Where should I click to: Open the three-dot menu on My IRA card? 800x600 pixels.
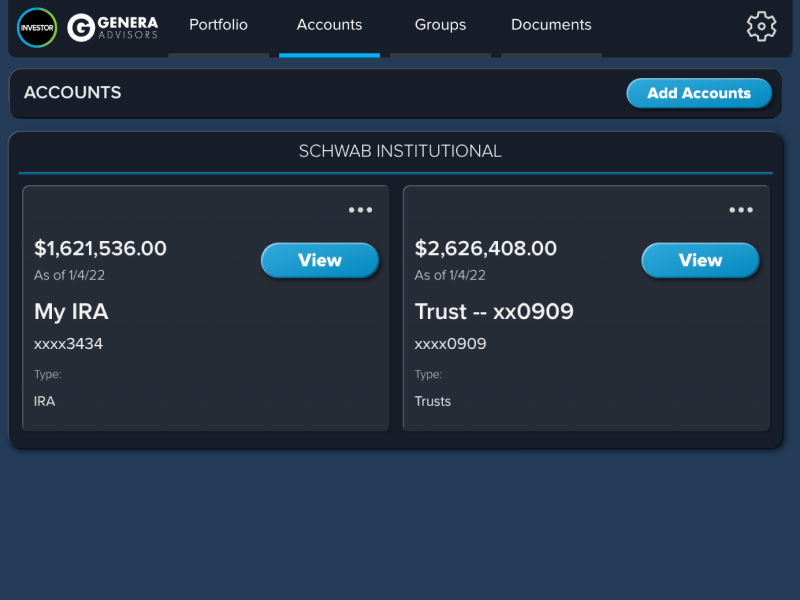[360, 210]
